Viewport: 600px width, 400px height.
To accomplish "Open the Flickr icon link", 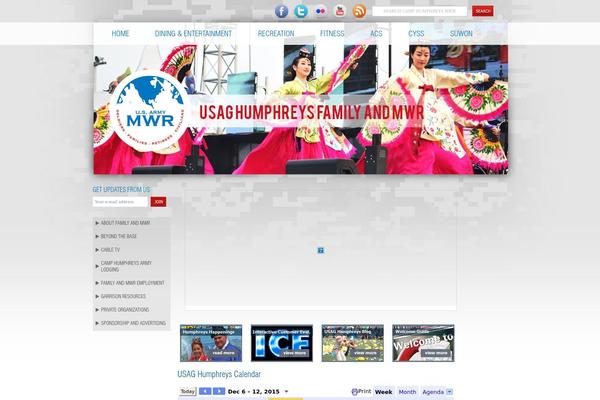I will (320, 11).
